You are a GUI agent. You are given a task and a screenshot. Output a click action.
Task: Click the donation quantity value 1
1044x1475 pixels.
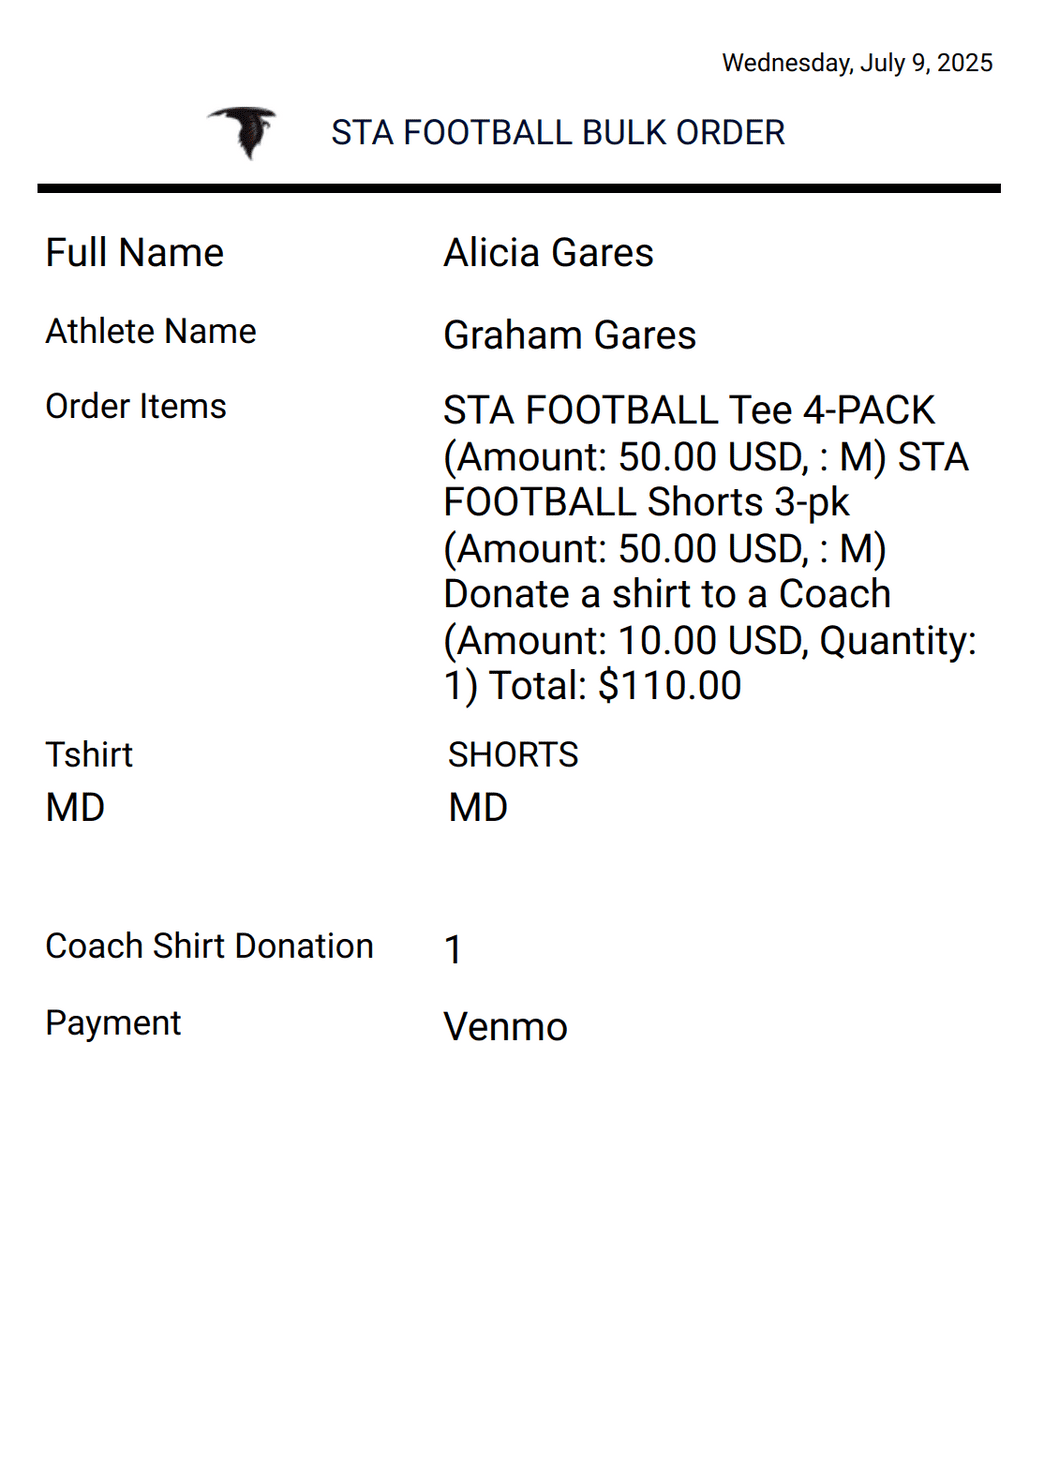453,950
